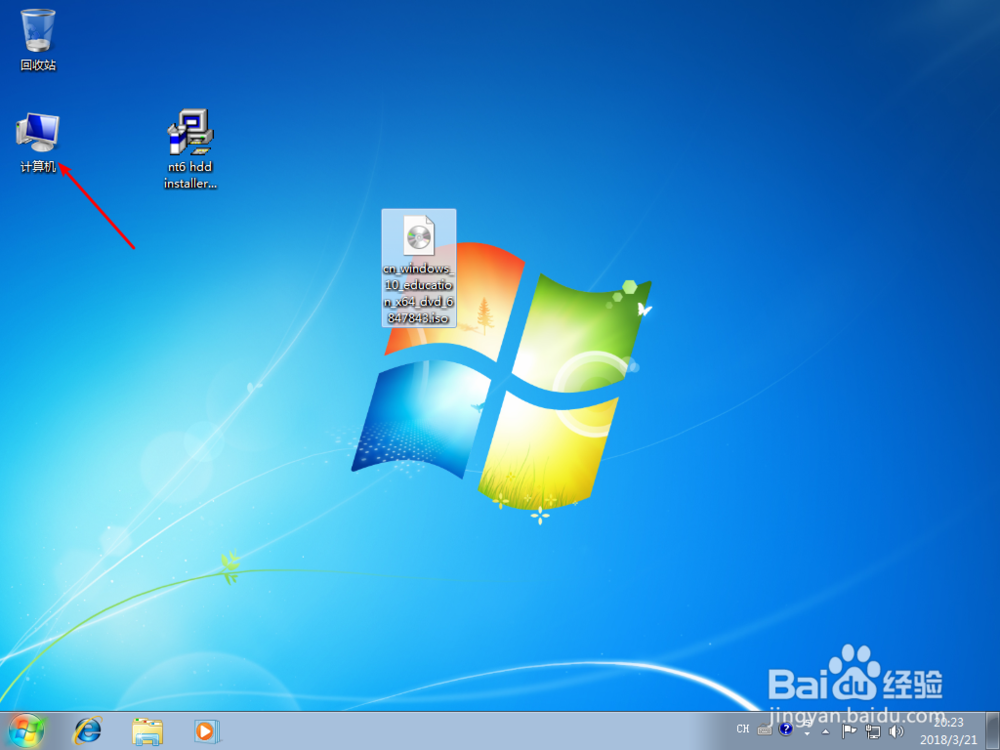Open language bar help question icon
Image resolution: width=1000 pixels, height=750 pixels.
(786, 728)
